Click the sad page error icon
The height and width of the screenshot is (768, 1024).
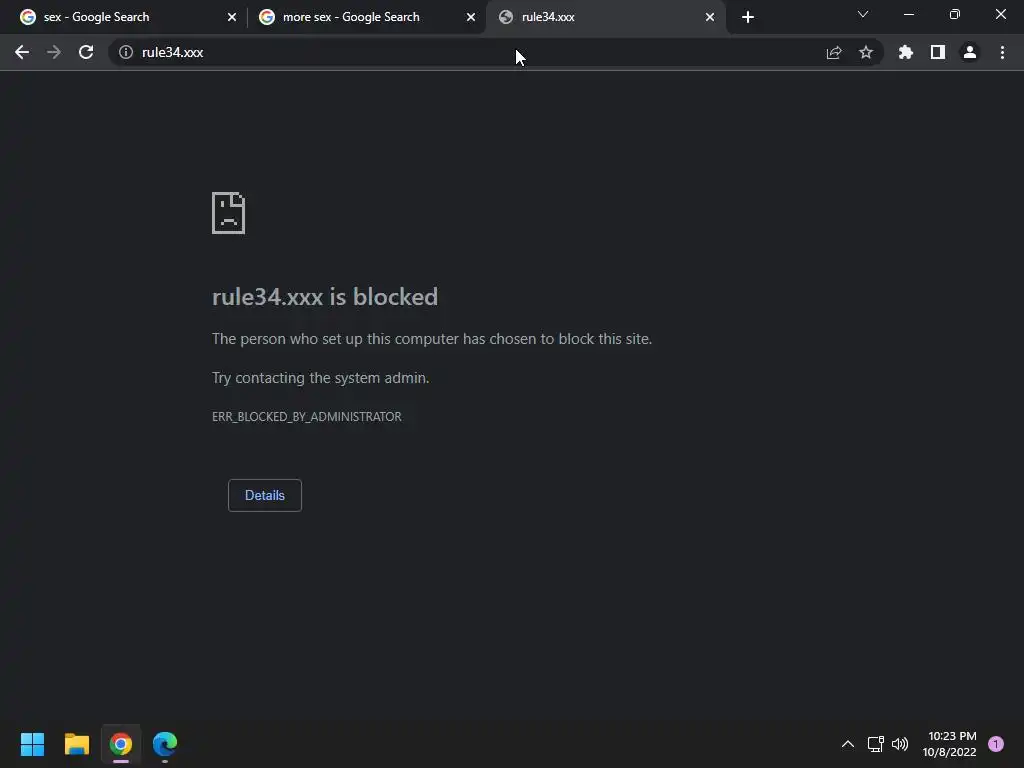coord(229,213)
